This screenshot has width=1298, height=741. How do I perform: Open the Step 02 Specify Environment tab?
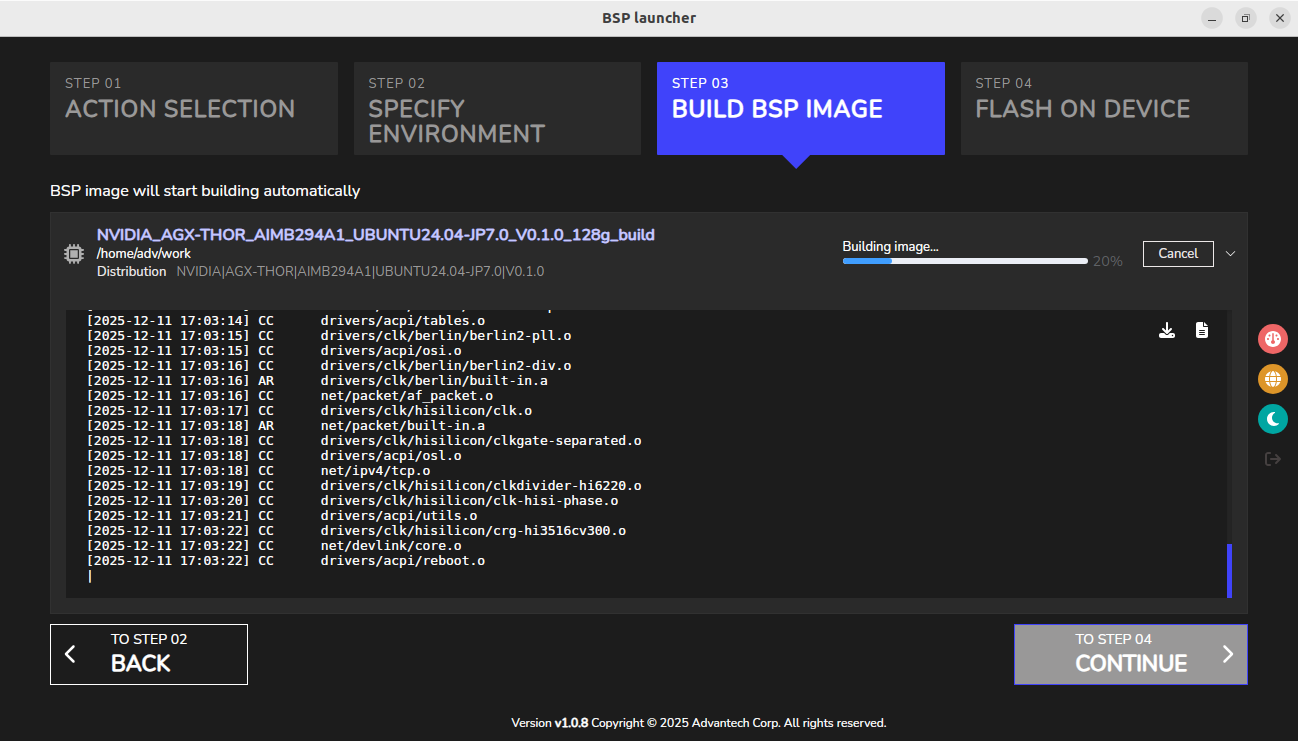(497, 109)
